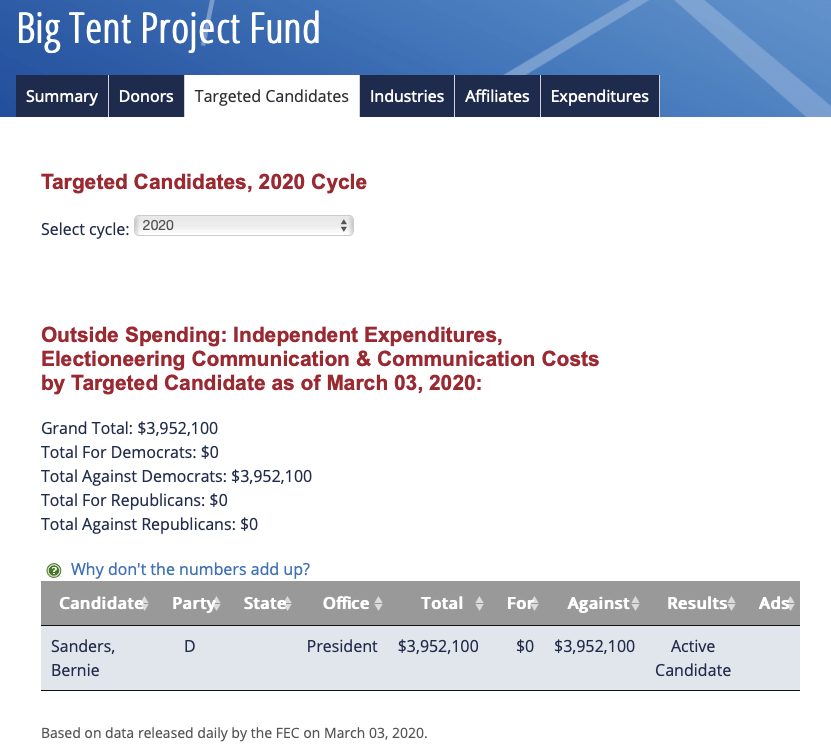The height and width of the screenshot is (754, 831).
Task: Sort table by Against column arrows
Action: pos(635,604)
